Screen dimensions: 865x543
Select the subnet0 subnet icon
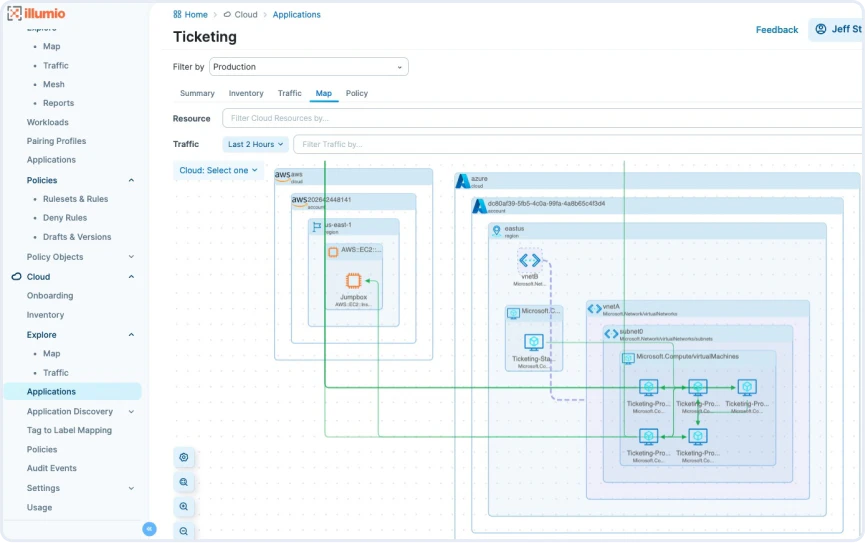(x=611, y=334)
